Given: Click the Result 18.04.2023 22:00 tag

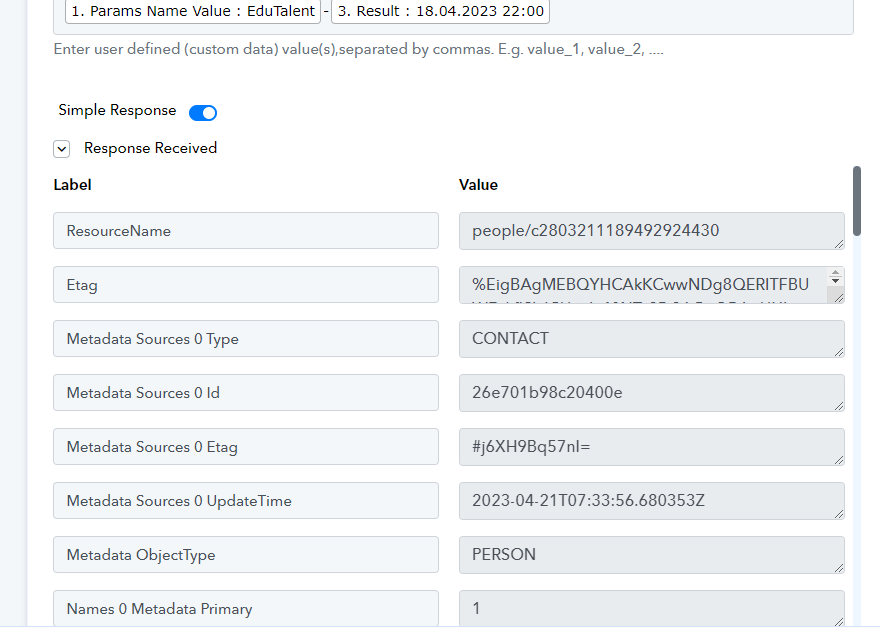Looking at the screenshot, I should click(x=439, y=11).
